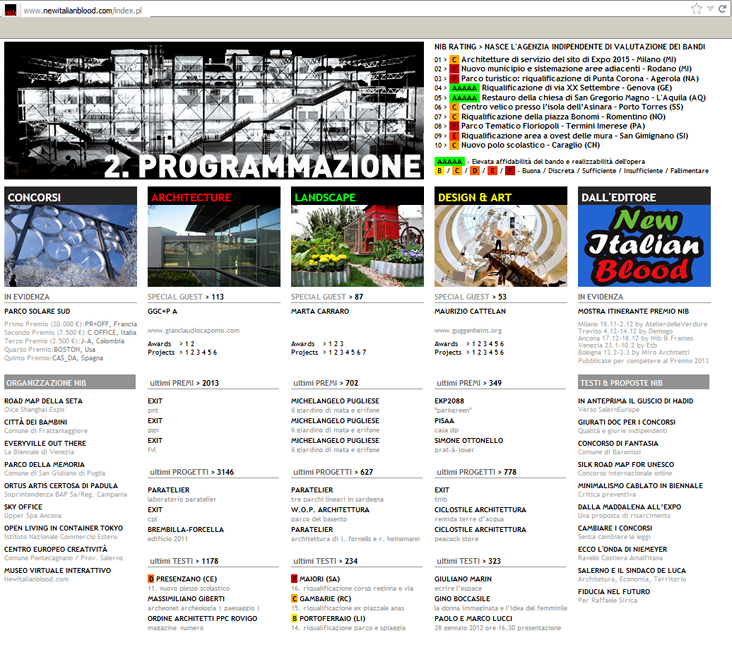This screenshot has width=732, height=645.
Task: Open GIULIANO MARIN text
Action: click(463, 579)
